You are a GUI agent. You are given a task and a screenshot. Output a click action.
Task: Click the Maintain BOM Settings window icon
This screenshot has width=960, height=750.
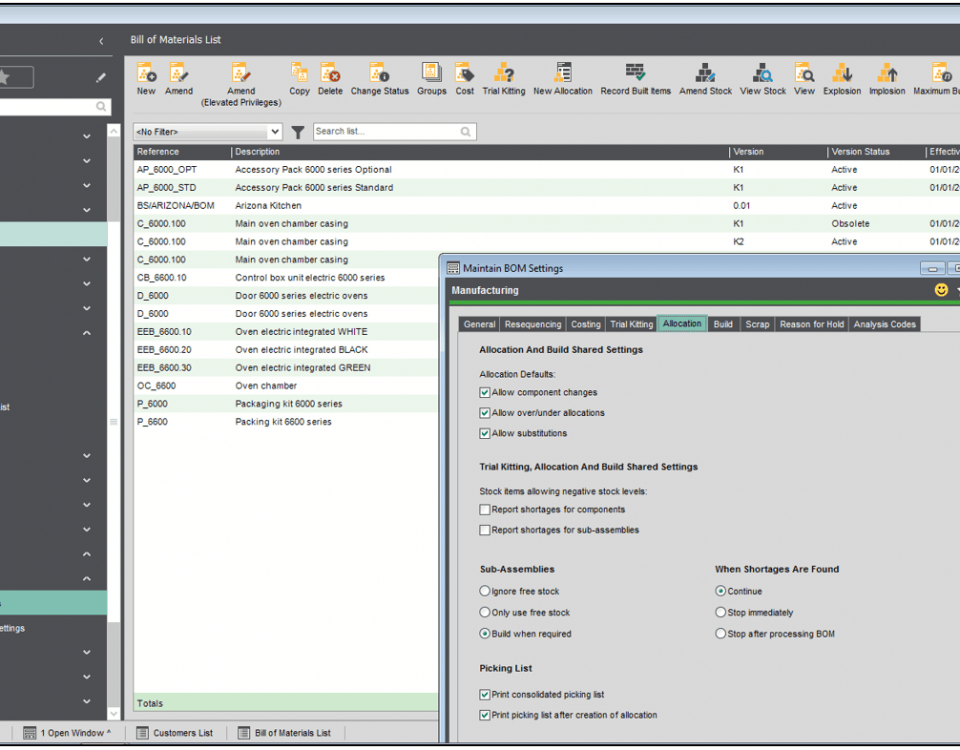(x=453, y=268)
